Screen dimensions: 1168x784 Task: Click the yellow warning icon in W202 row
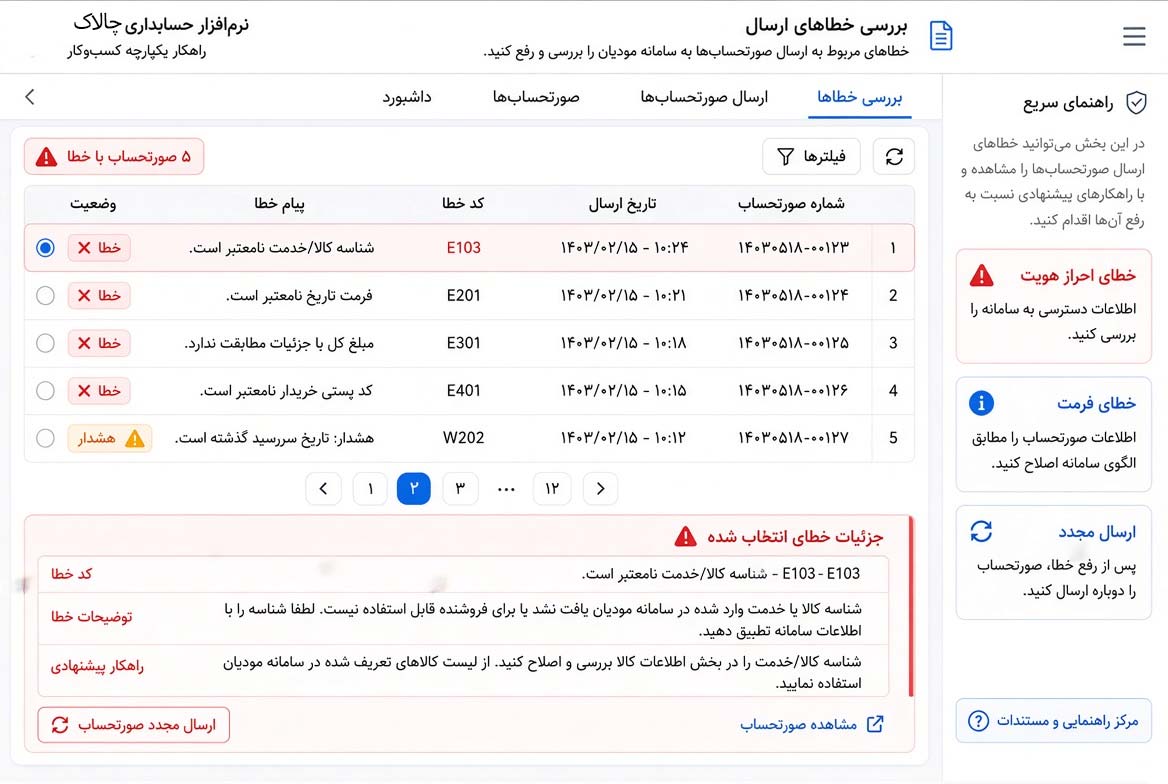pyautogui.click(x=135, y=438)
